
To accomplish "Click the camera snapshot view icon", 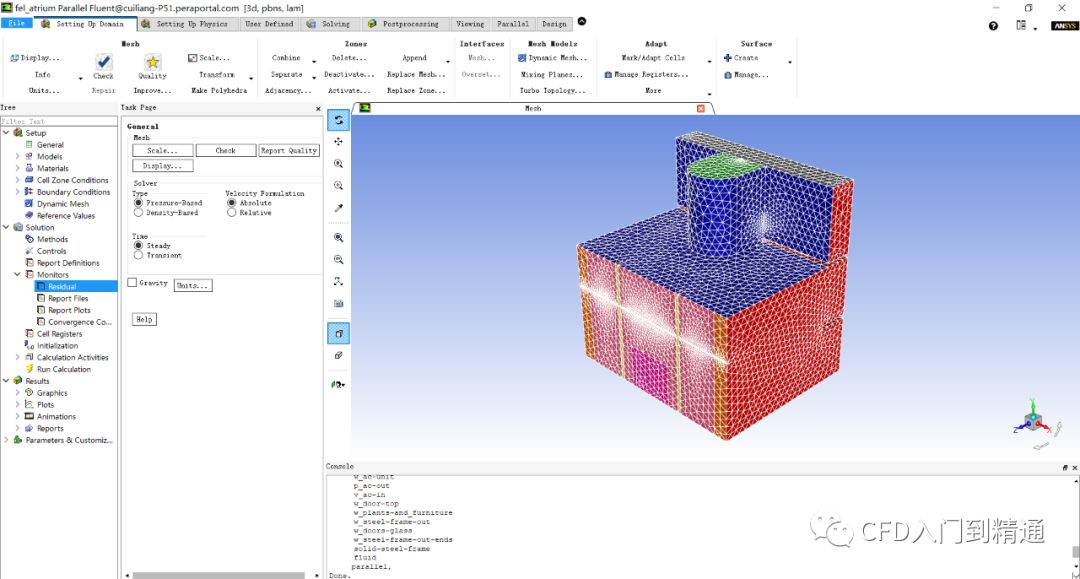I will click(x=338, y=304).
